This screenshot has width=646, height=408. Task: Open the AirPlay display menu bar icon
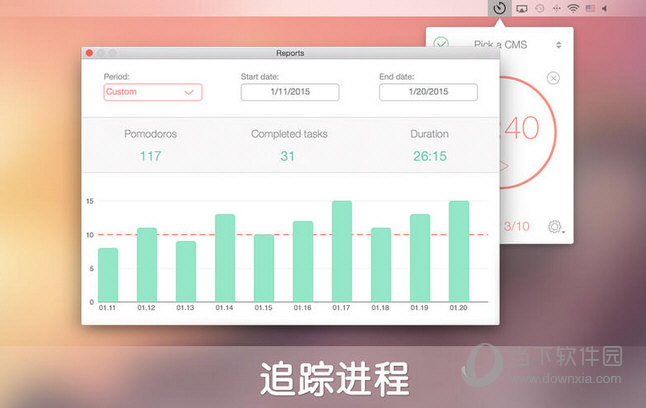tap(522, 8)
